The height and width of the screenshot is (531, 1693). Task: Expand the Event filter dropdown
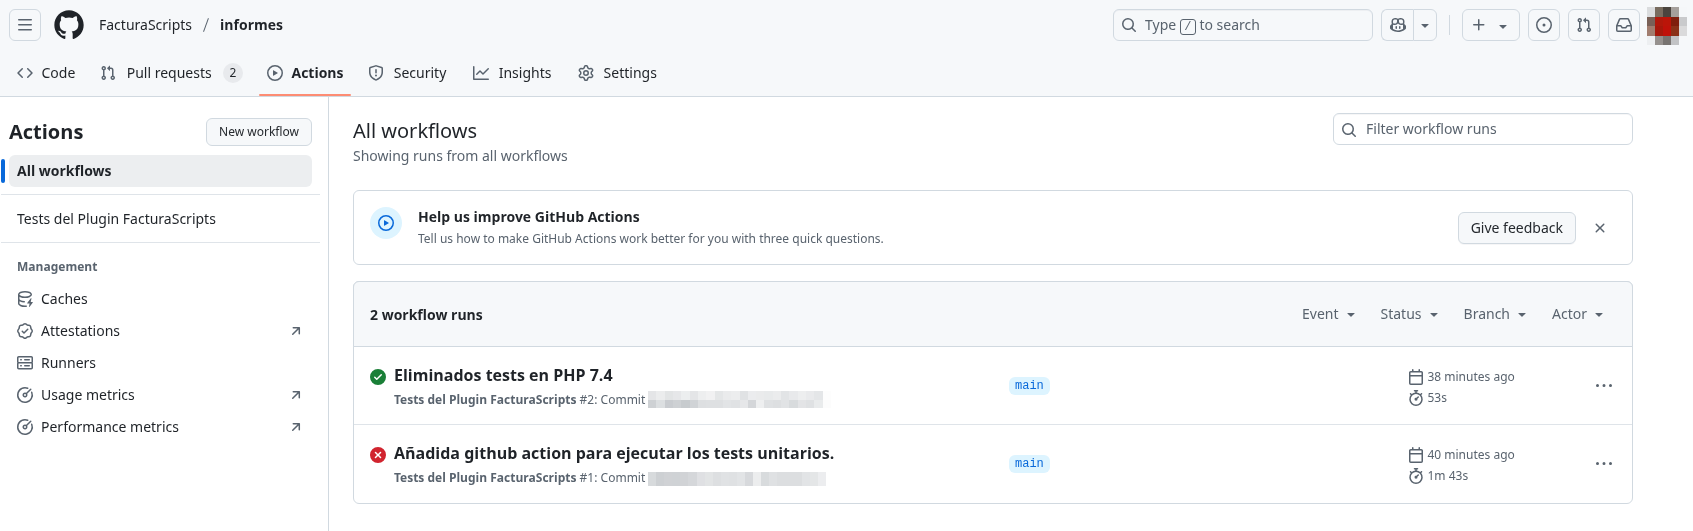[x=1328, y=314]
